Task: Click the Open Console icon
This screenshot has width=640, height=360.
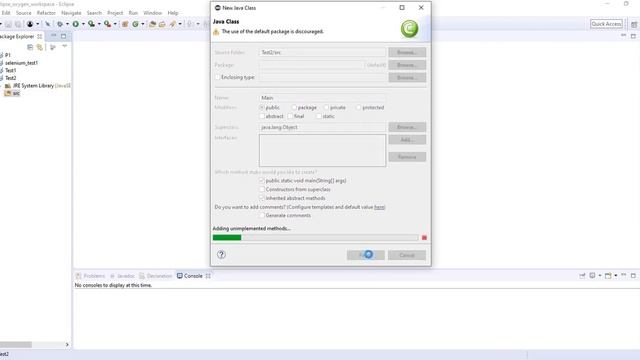Action: 608,276
